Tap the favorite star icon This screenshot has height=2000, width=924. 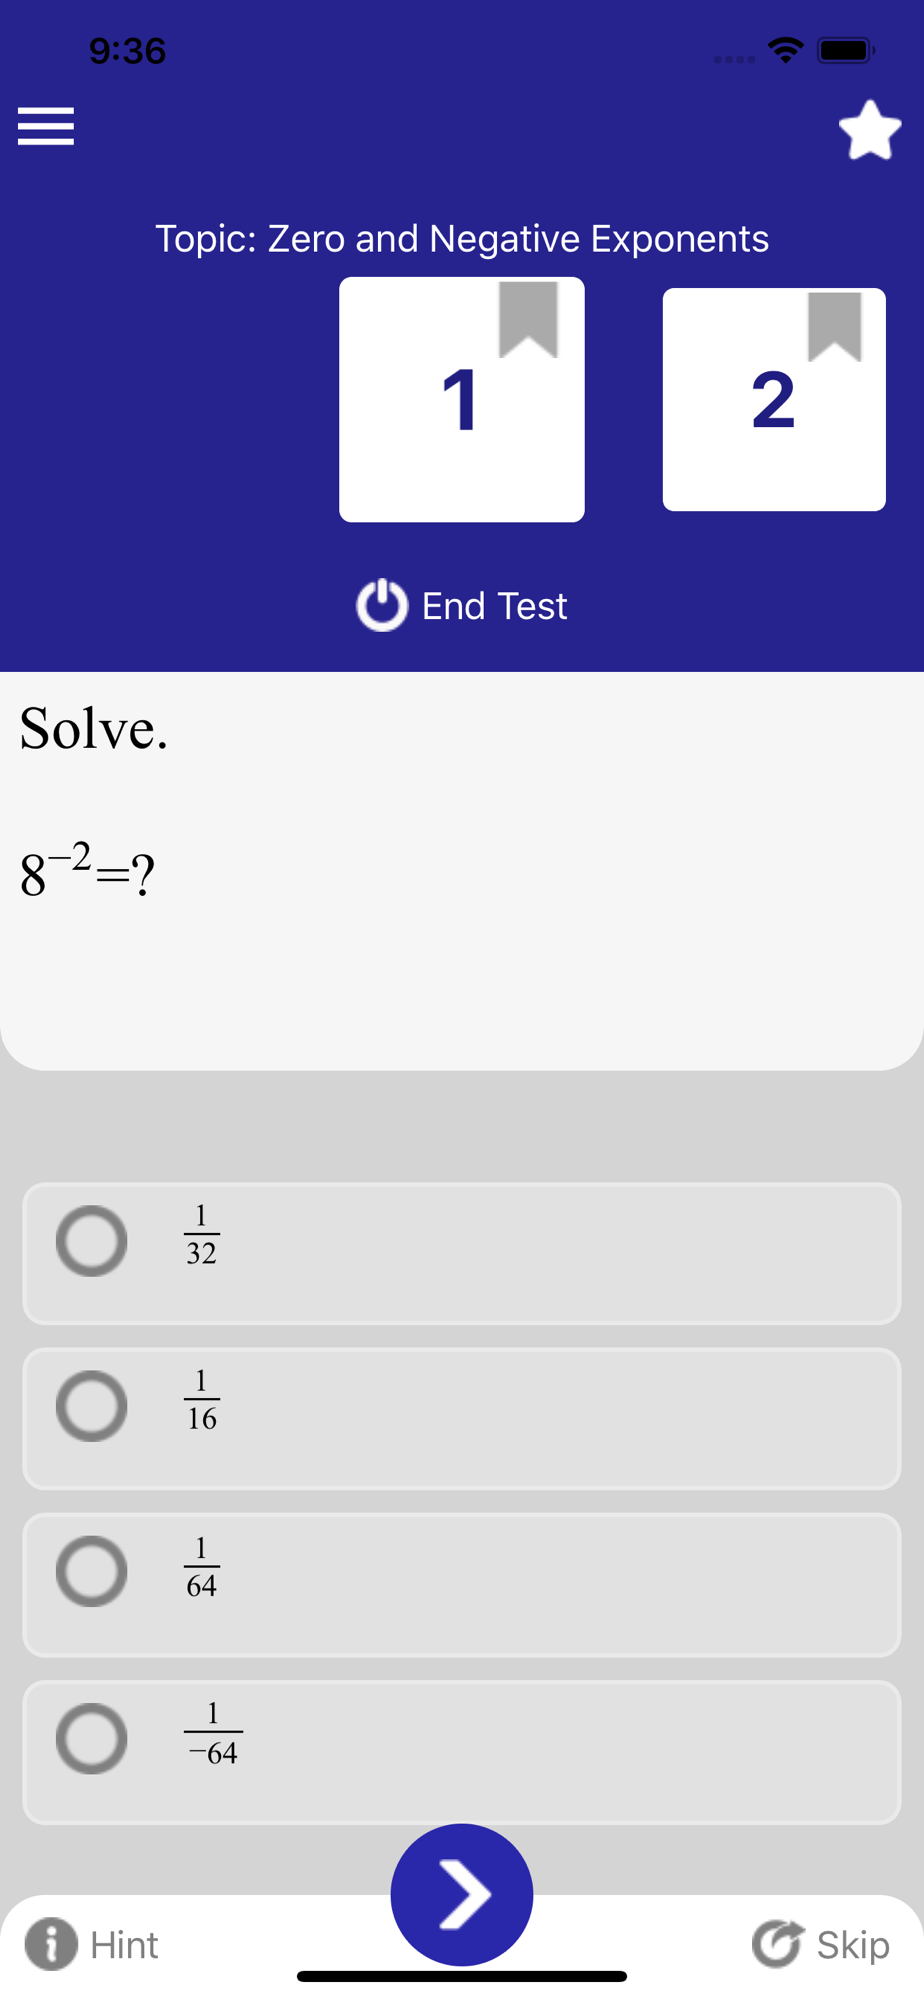pyautogui.click(x=869, y=130)
